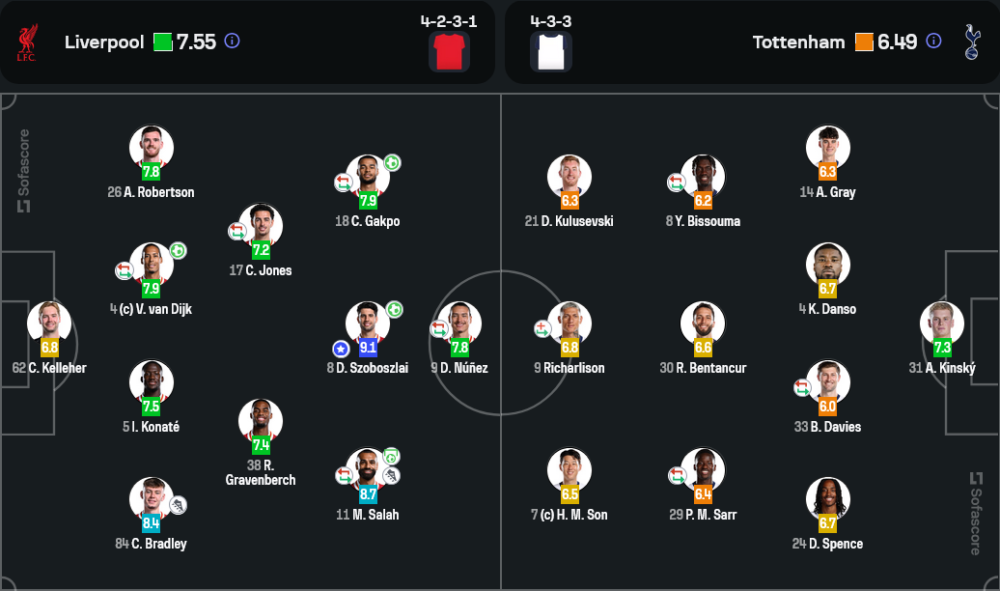Screen dimensions: 1000x591
Task: Open the info icon next to Tottenham's 6.49
Action: [x=933, y=41]
